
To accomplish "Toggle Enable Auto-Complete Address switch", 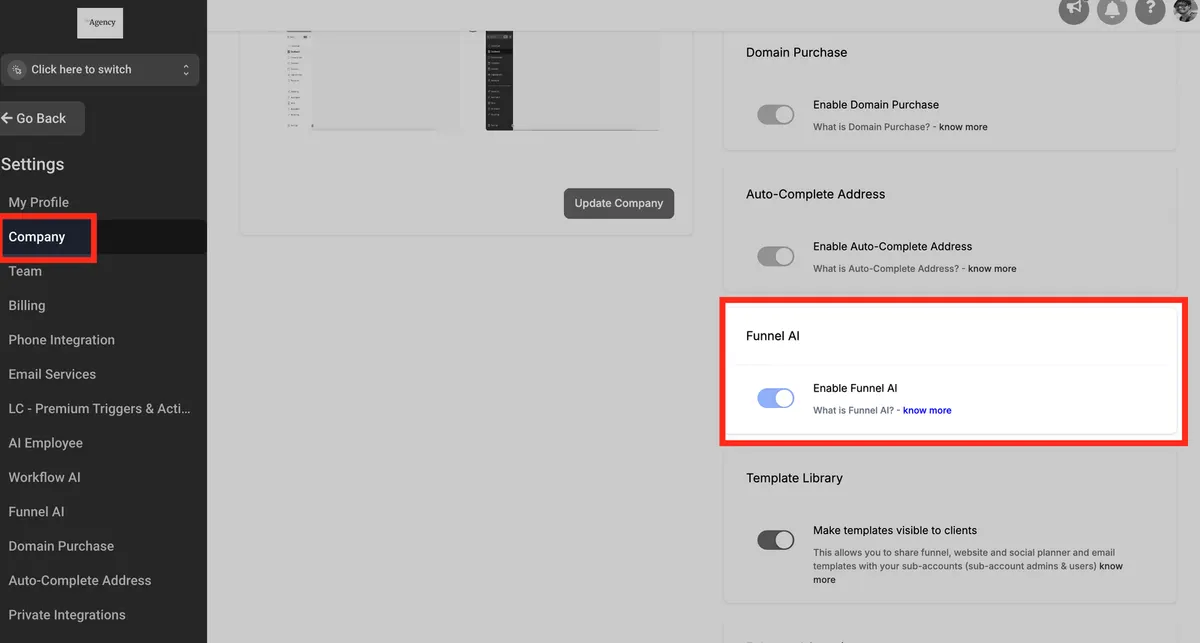I will tap(776, 257).
